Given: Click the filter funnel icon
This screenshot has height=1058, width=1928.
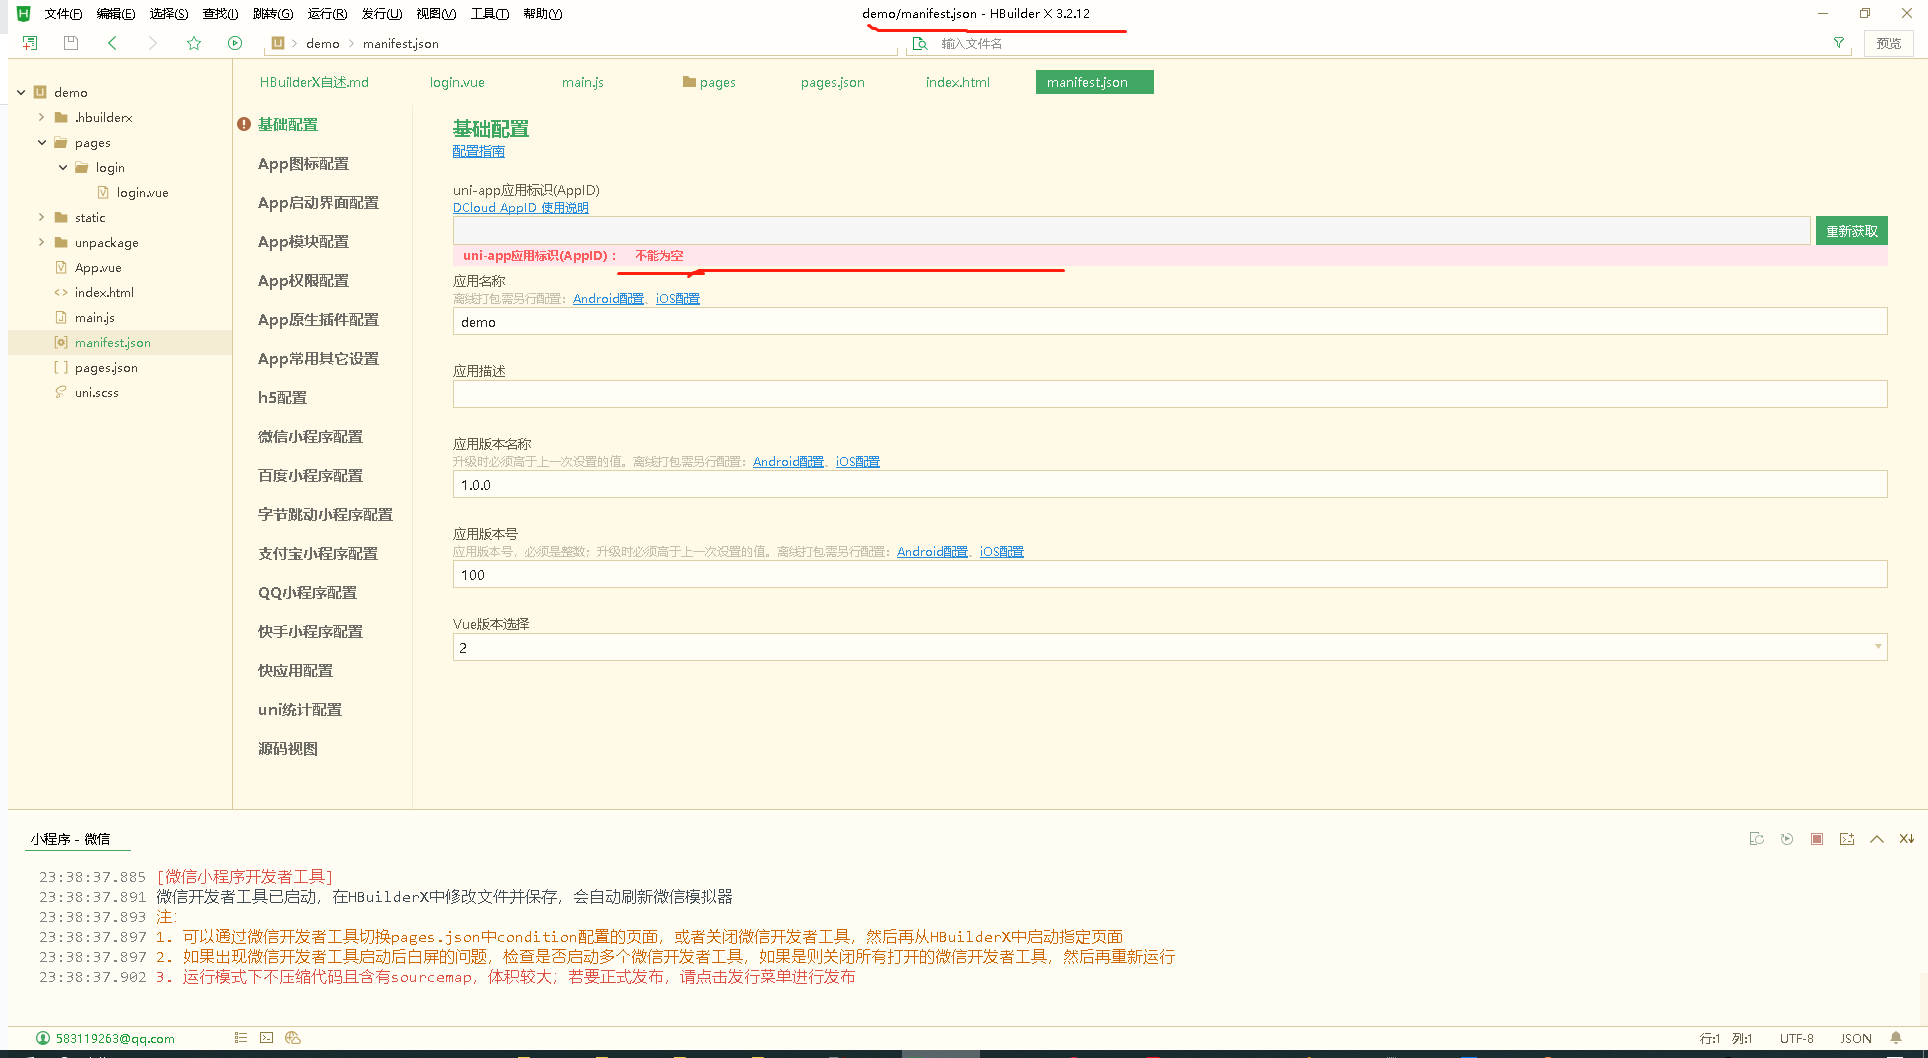Looking at the screenshot, I should click(1838, 43).
